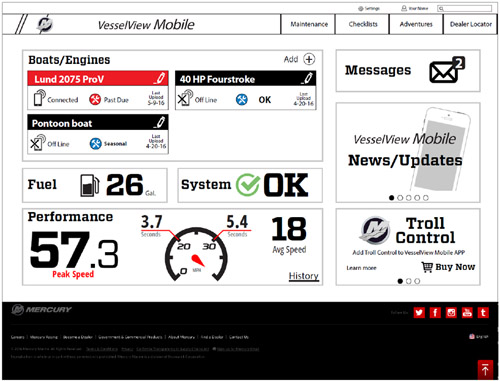Image resolution: width=500 pixels, height=381 pixels.
Task: Select fourth News/Updates carousel dot
Action: (417, 198)
